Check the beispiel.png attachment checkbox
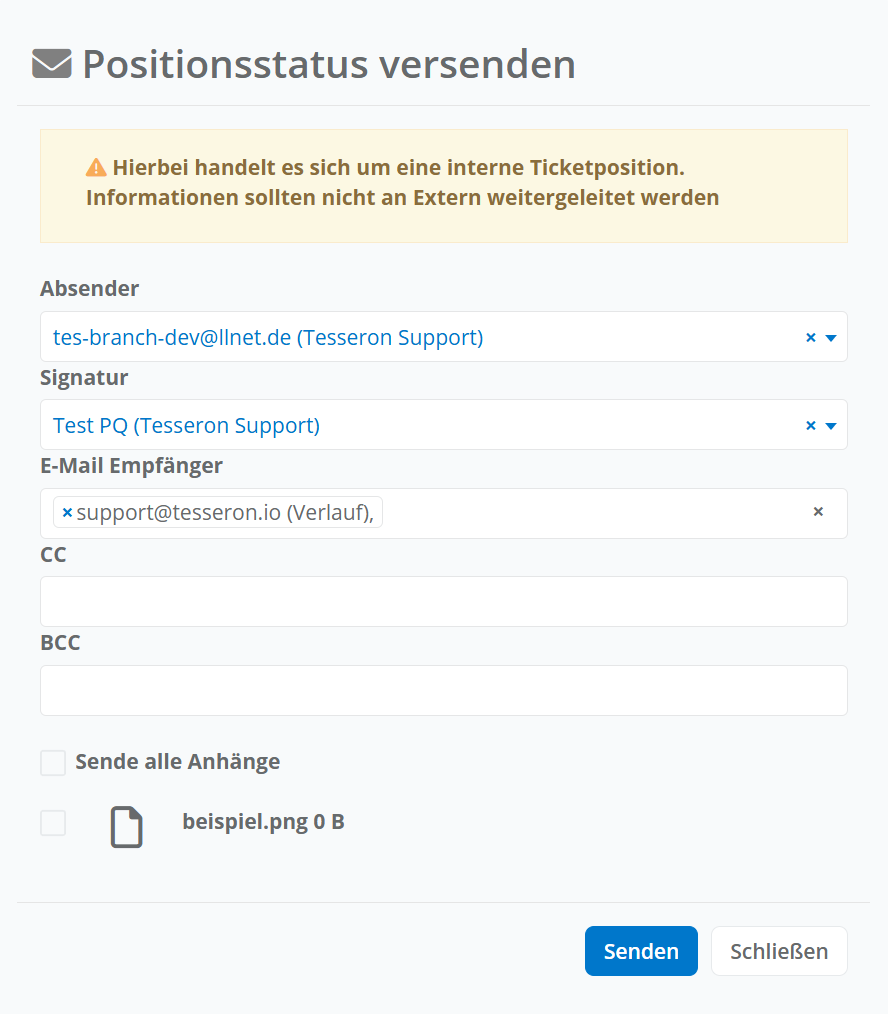The height and width of the screenshot is (1014, 888). click(53, 823)
